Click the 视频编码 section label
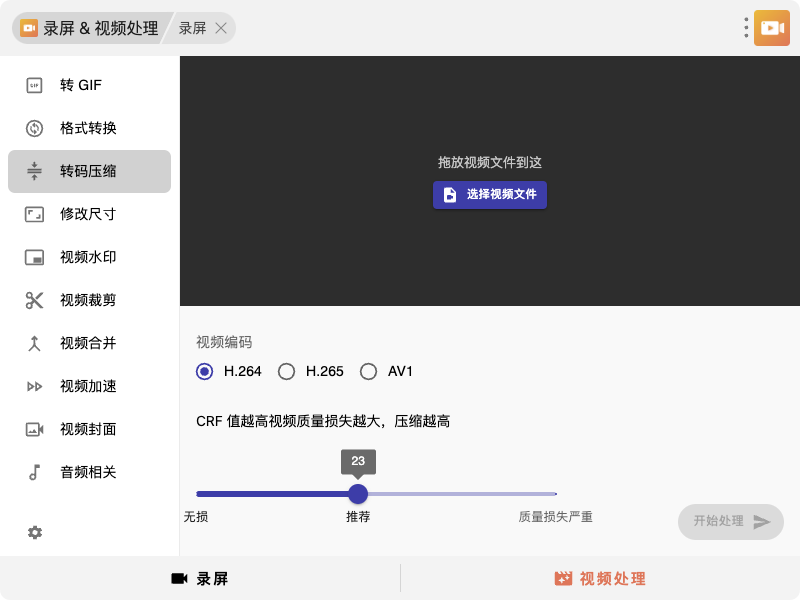 224,342
